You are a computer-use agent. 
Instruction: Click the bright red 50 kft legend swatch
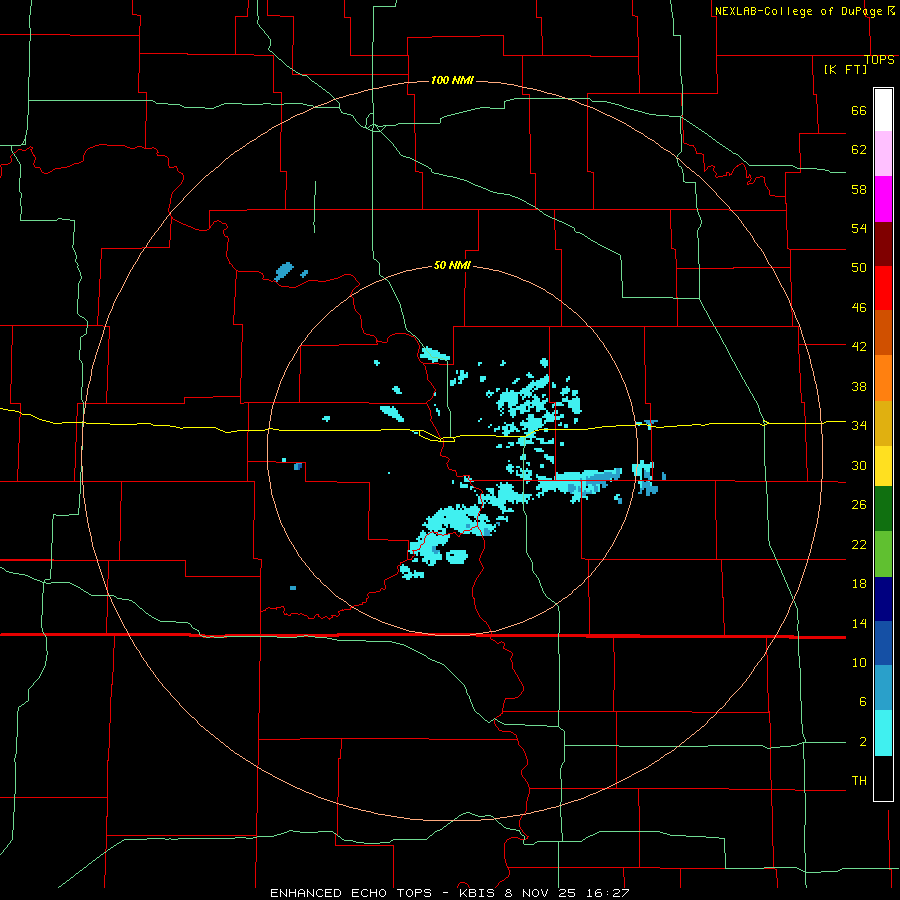click(x=883, y=288)
